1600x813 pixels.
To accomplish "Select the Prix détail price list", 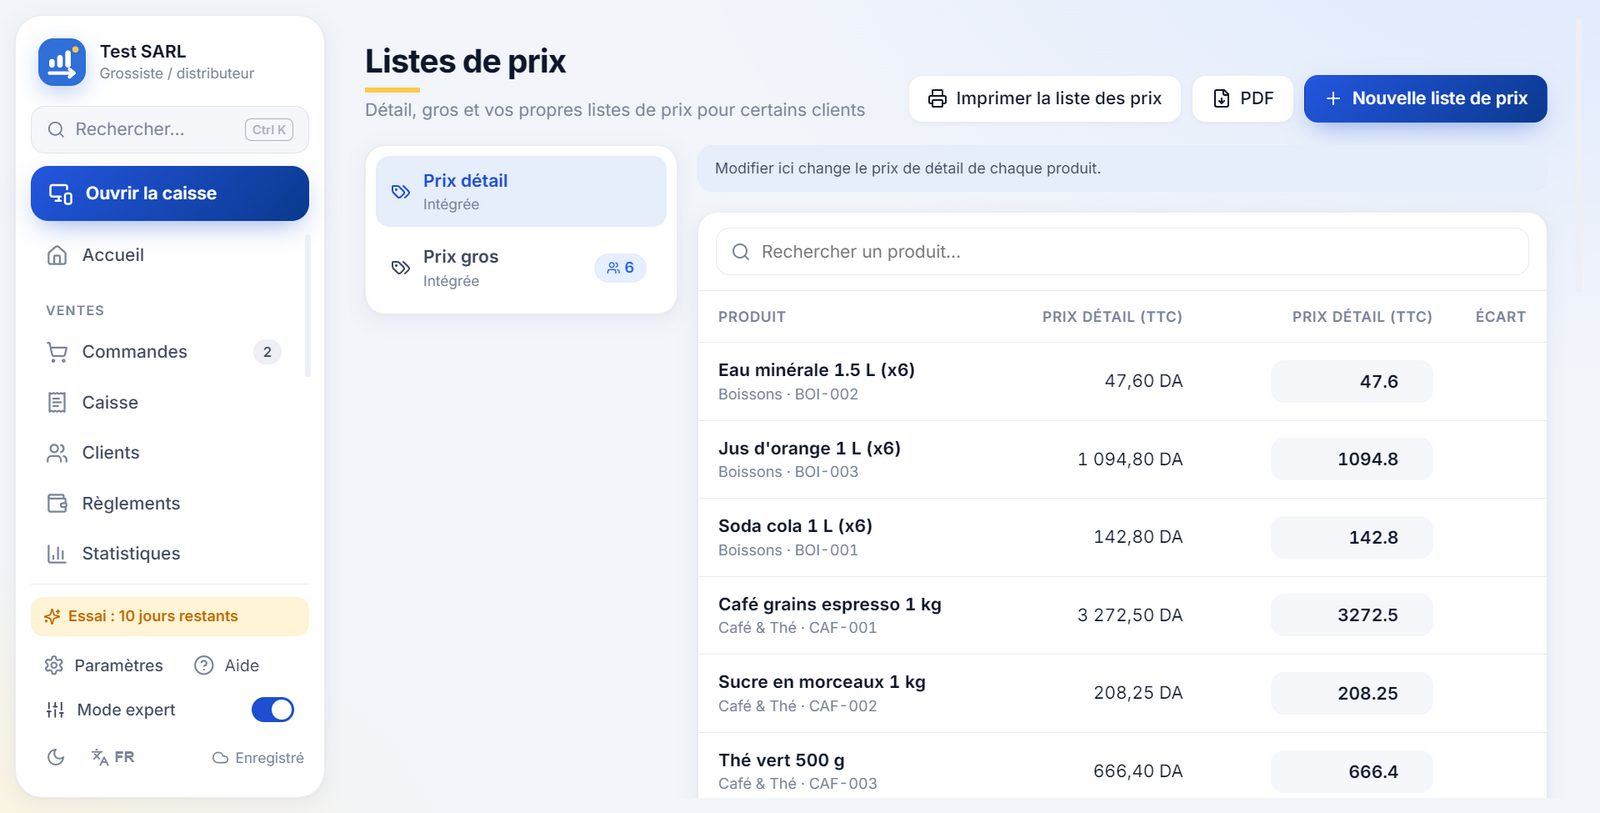I will click(x=521, y=191).
